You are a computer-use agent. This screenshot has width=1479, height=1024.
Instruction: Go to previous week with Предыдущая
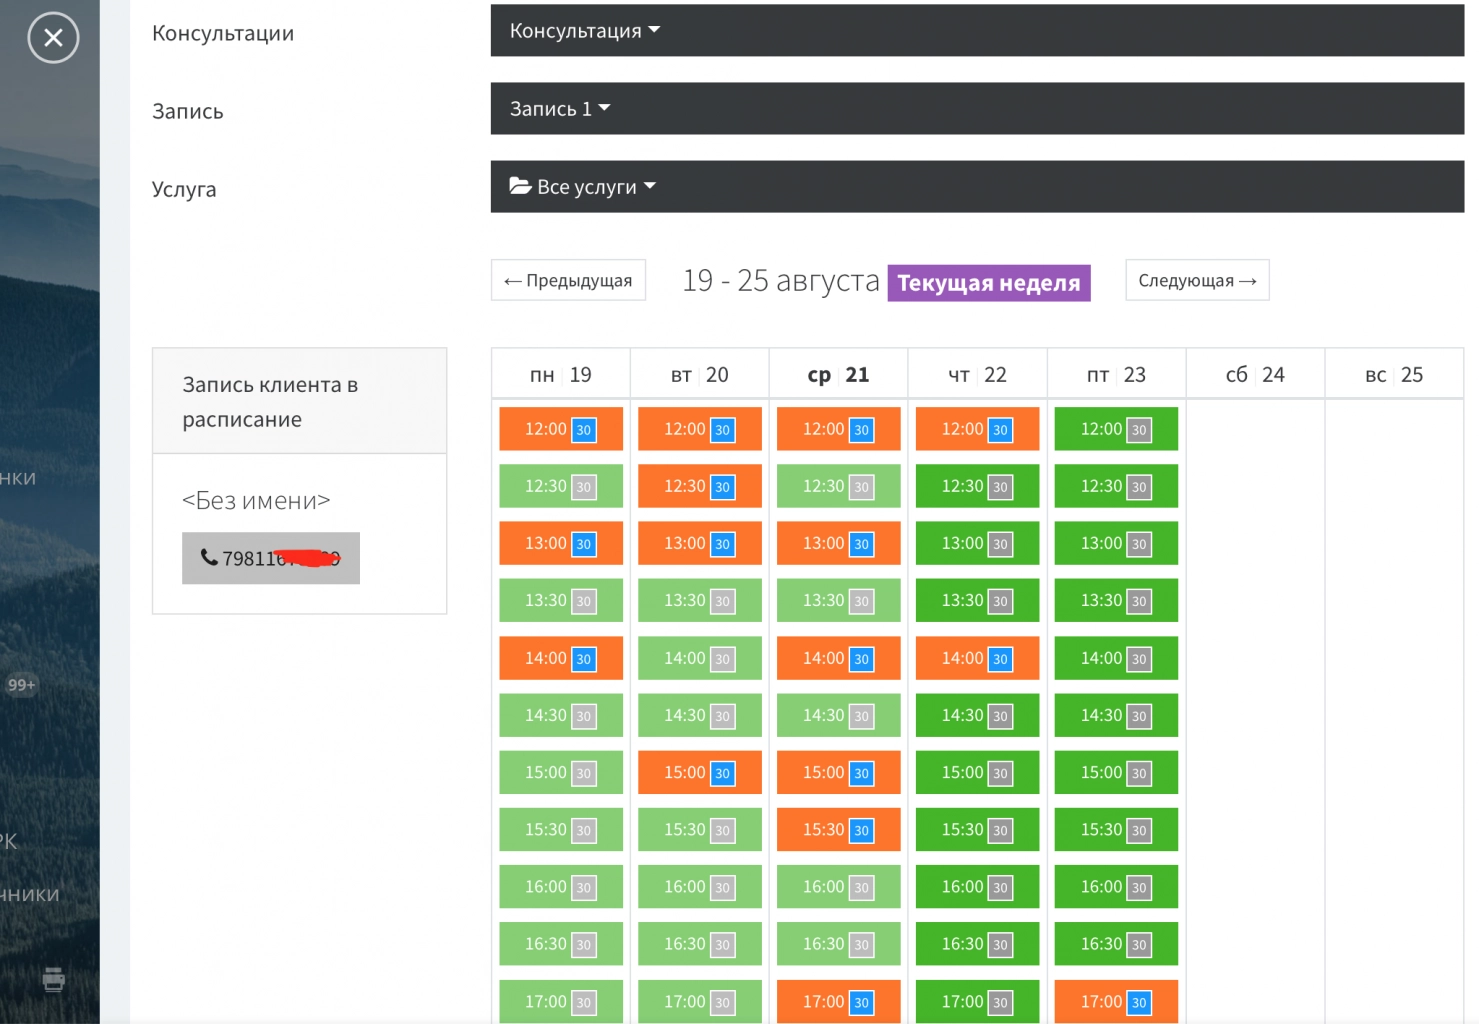point(568,281)
